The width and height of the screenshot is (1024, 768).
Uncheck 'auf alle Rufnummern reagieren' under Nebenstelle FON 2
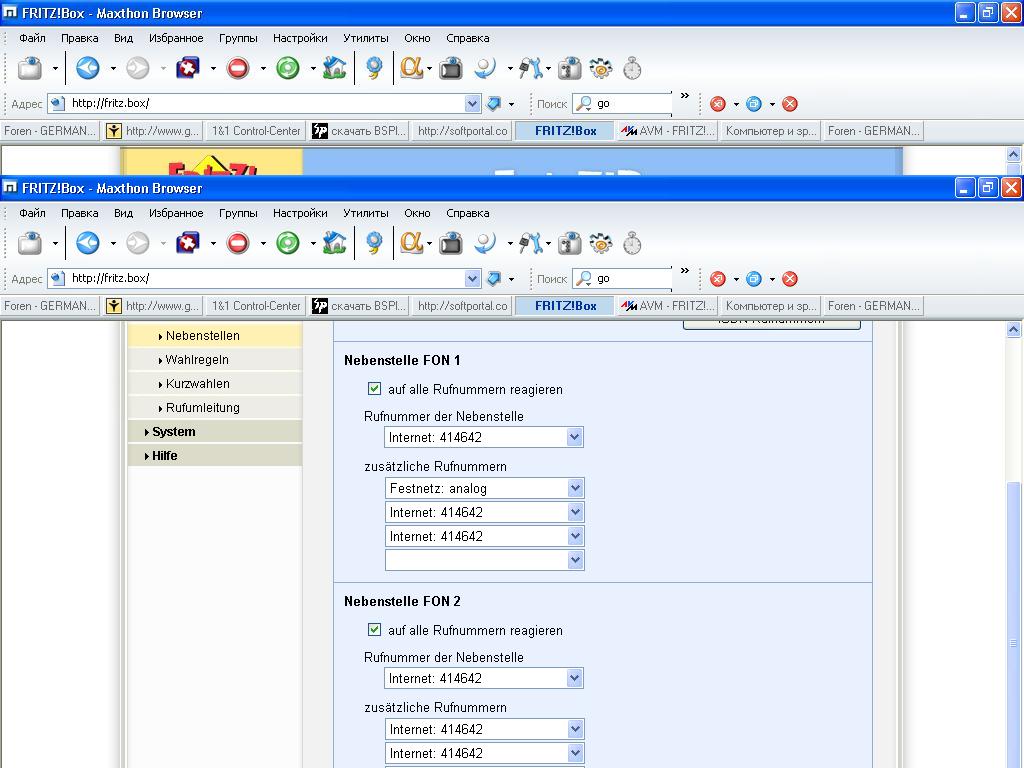pyautogui.click(x=374, y=630)
